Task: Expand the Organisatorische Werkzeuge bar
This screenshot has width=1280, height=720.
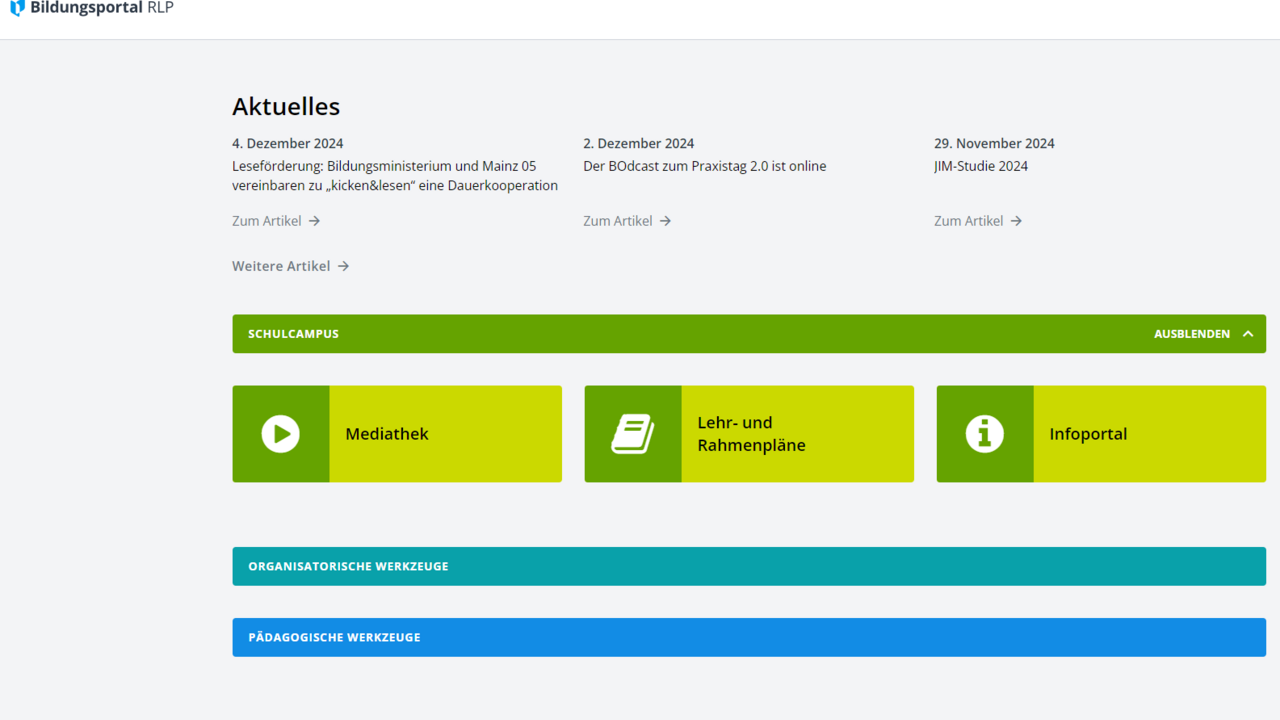Action: (x=749, y=566)
